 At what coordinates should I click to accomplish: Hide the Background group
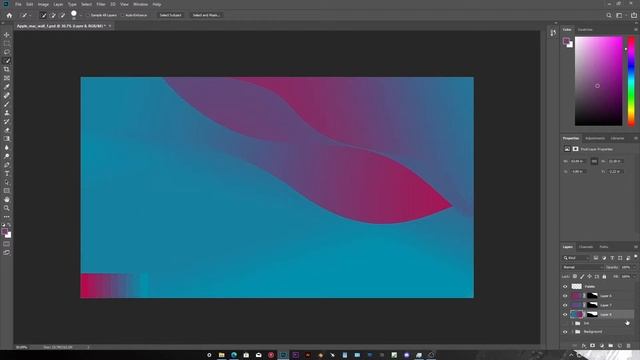565,332
